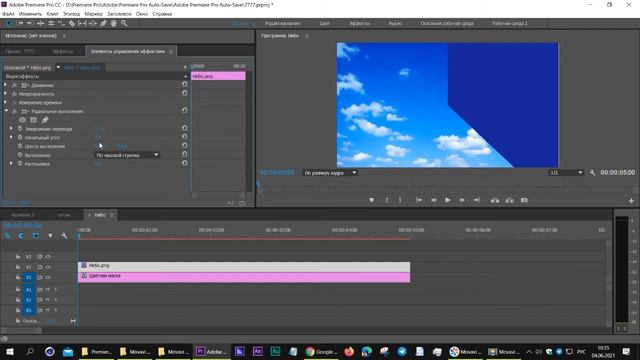The width and height of the screenshot is (640, 360).
Task: Solo audio track A2
Action: (x=56, y=300)
